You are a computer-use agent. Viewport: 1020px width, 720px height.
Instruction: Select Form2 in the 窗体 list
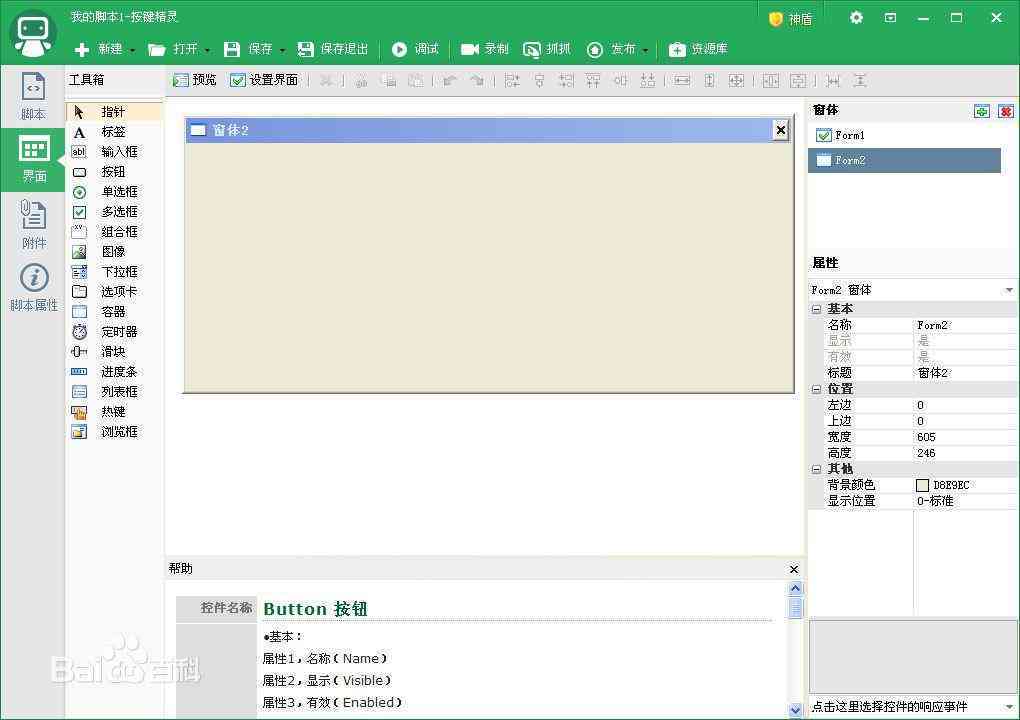pyautogui.click(x=904, y=160)
